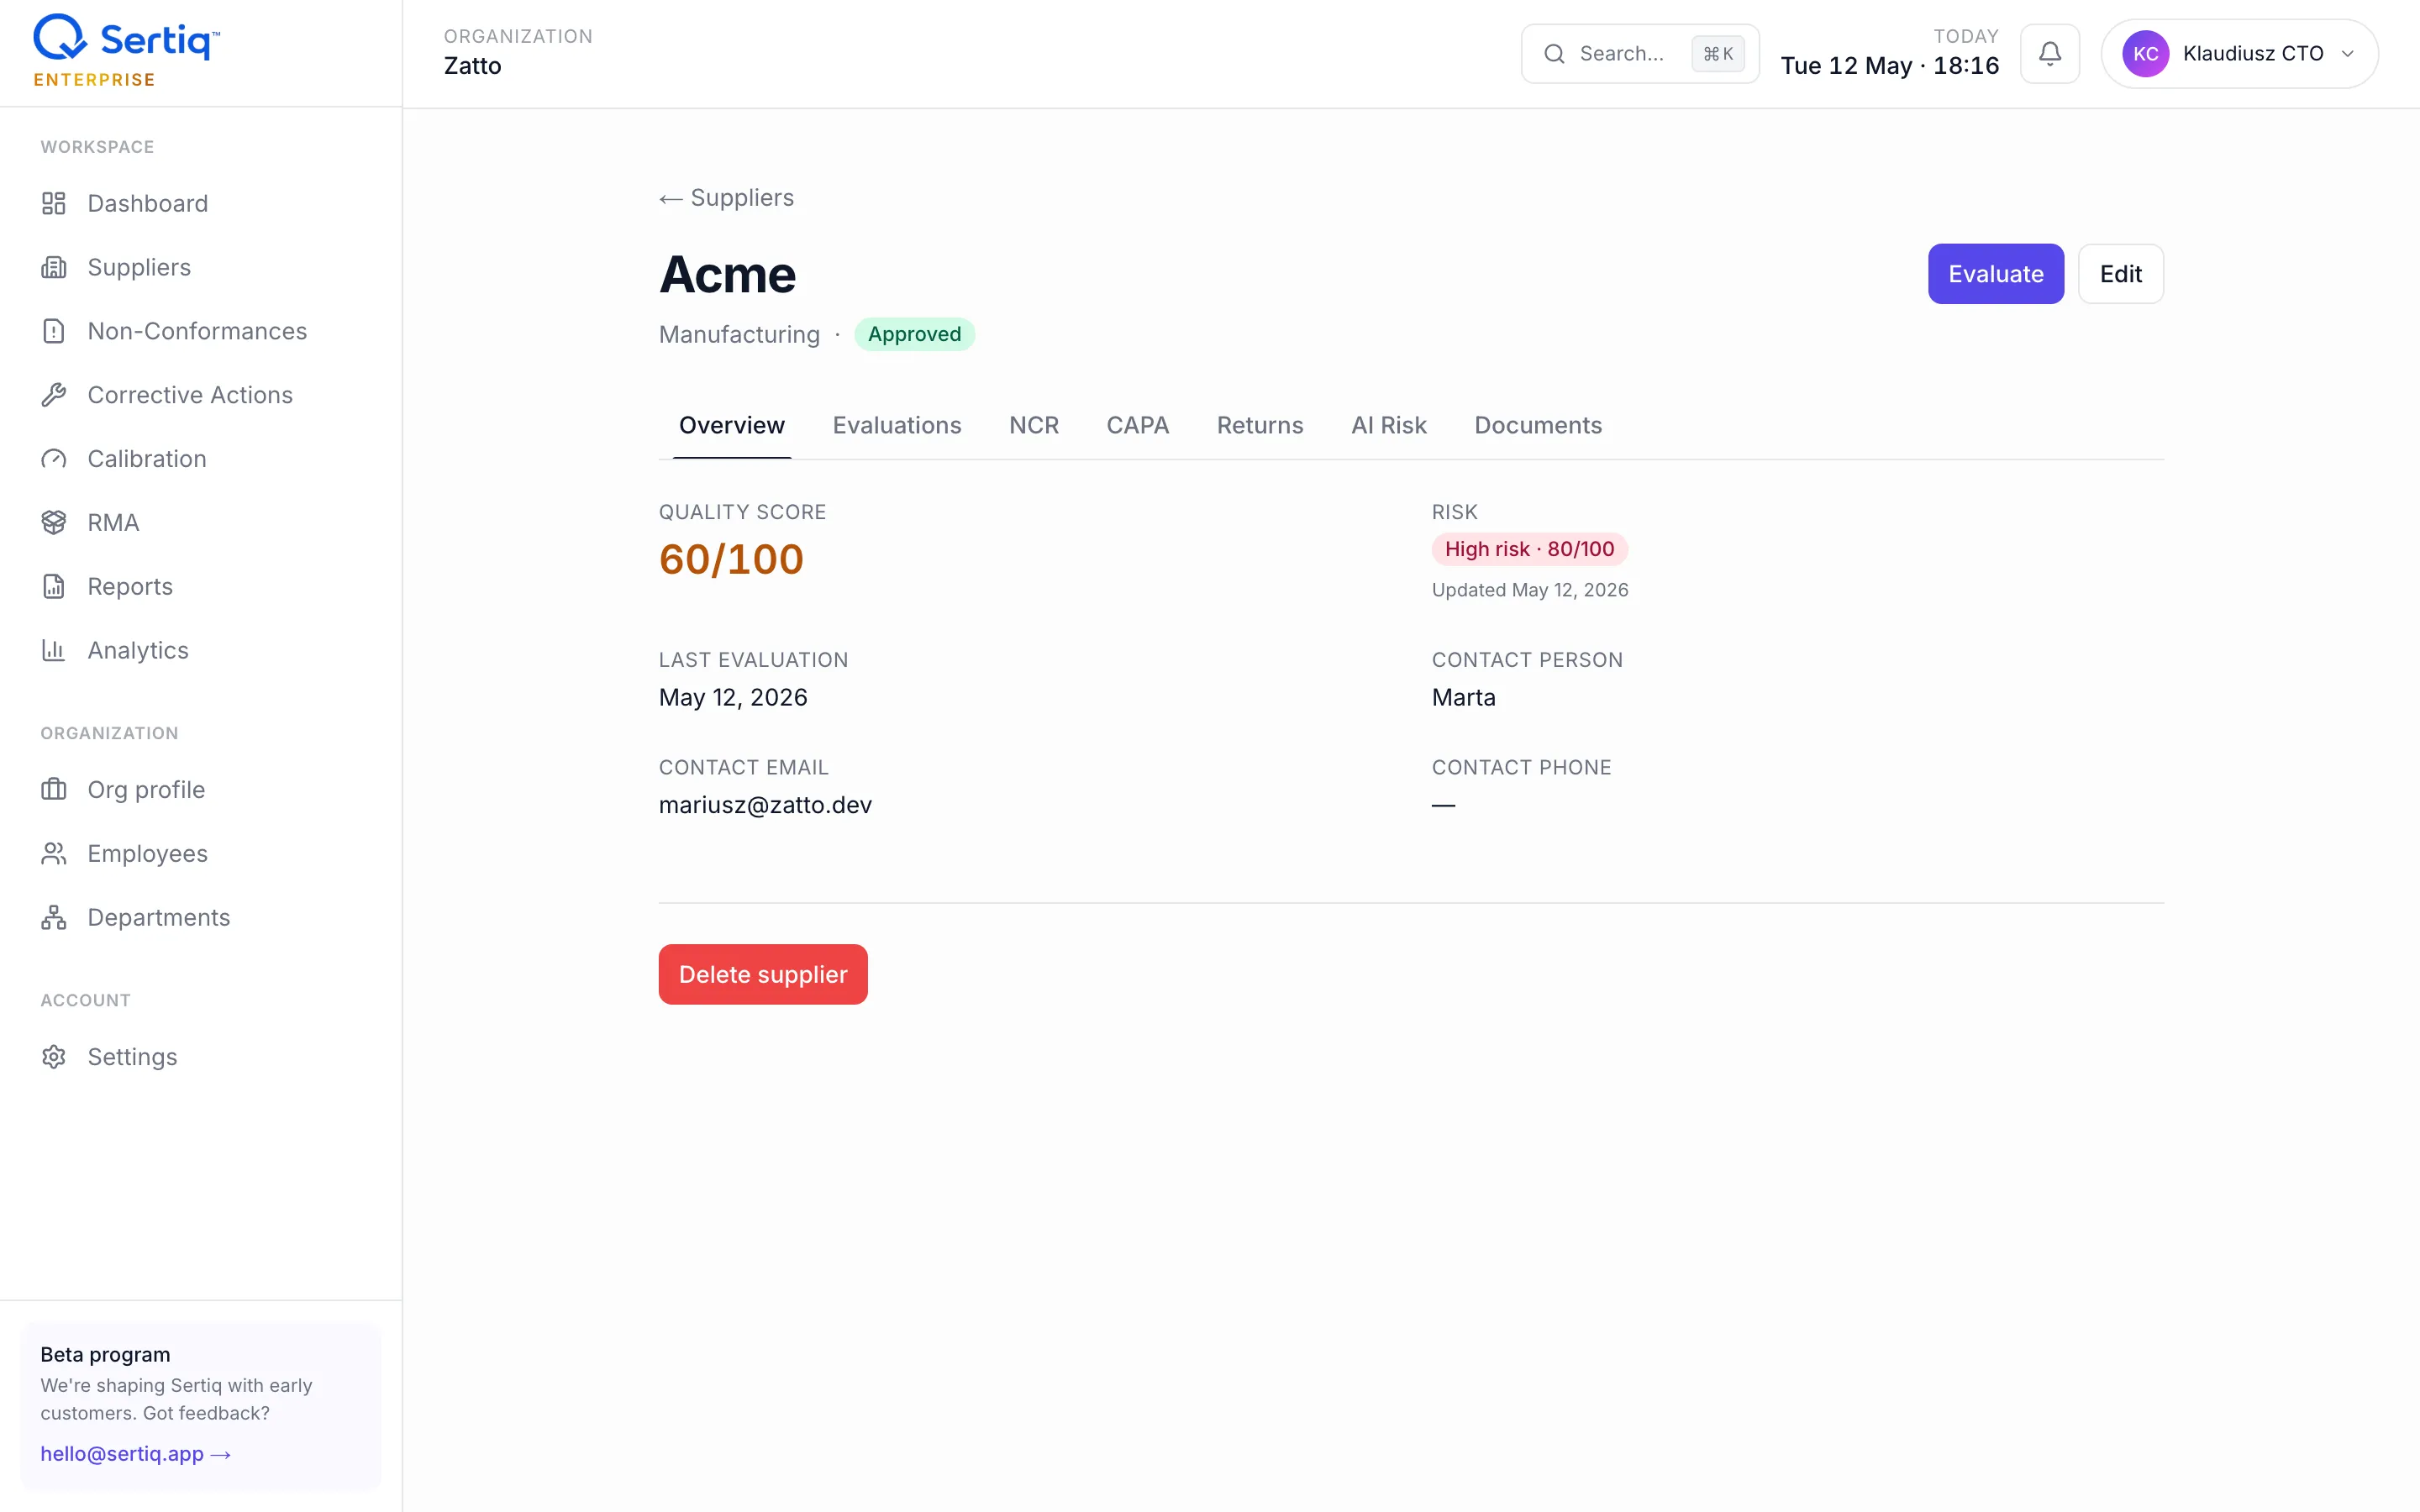This screenshot has width=2420, height=1512.
Task: Click the Updated May 12, 2026 note
Action: pos(1529,590)
